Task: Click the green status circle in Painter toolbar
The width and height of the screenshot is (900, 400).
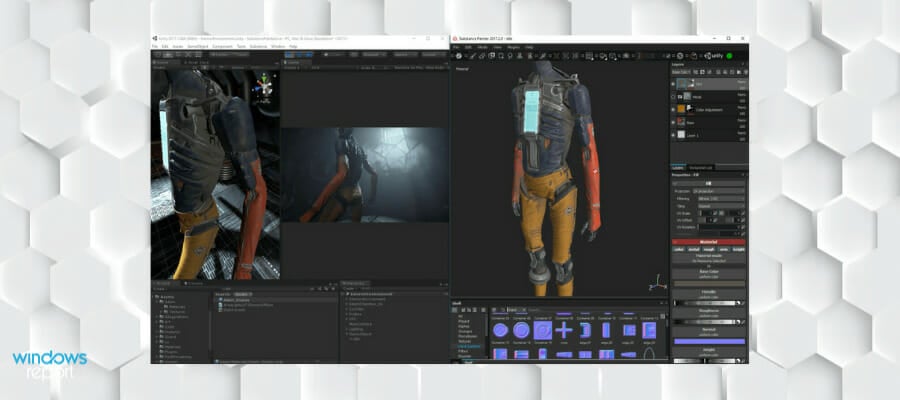Action: click(x=729, y=56)
